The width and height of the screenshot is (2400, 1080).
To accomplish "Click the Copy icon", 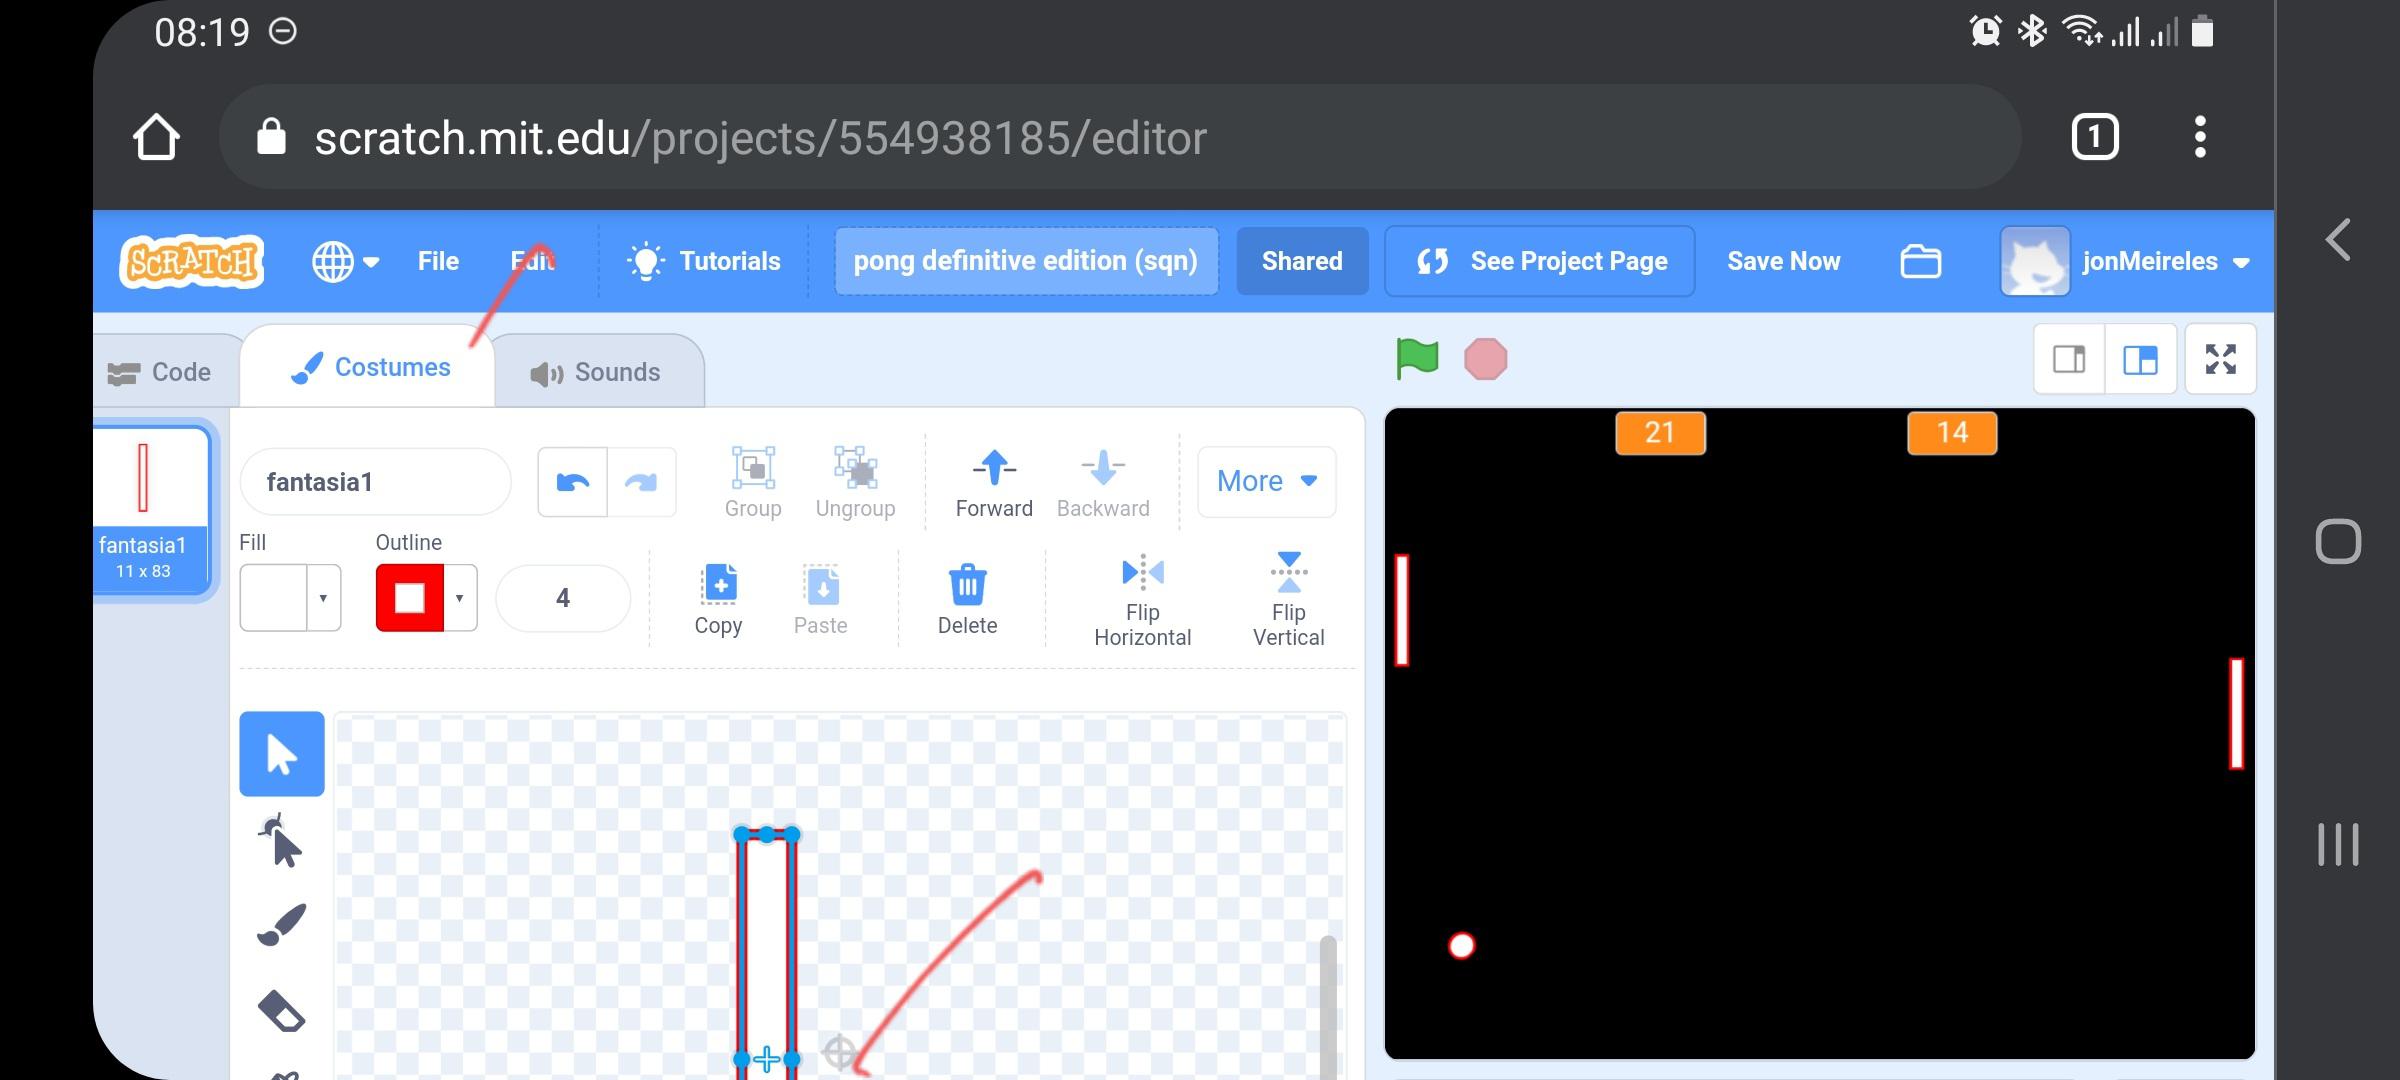I will [718, 599].
